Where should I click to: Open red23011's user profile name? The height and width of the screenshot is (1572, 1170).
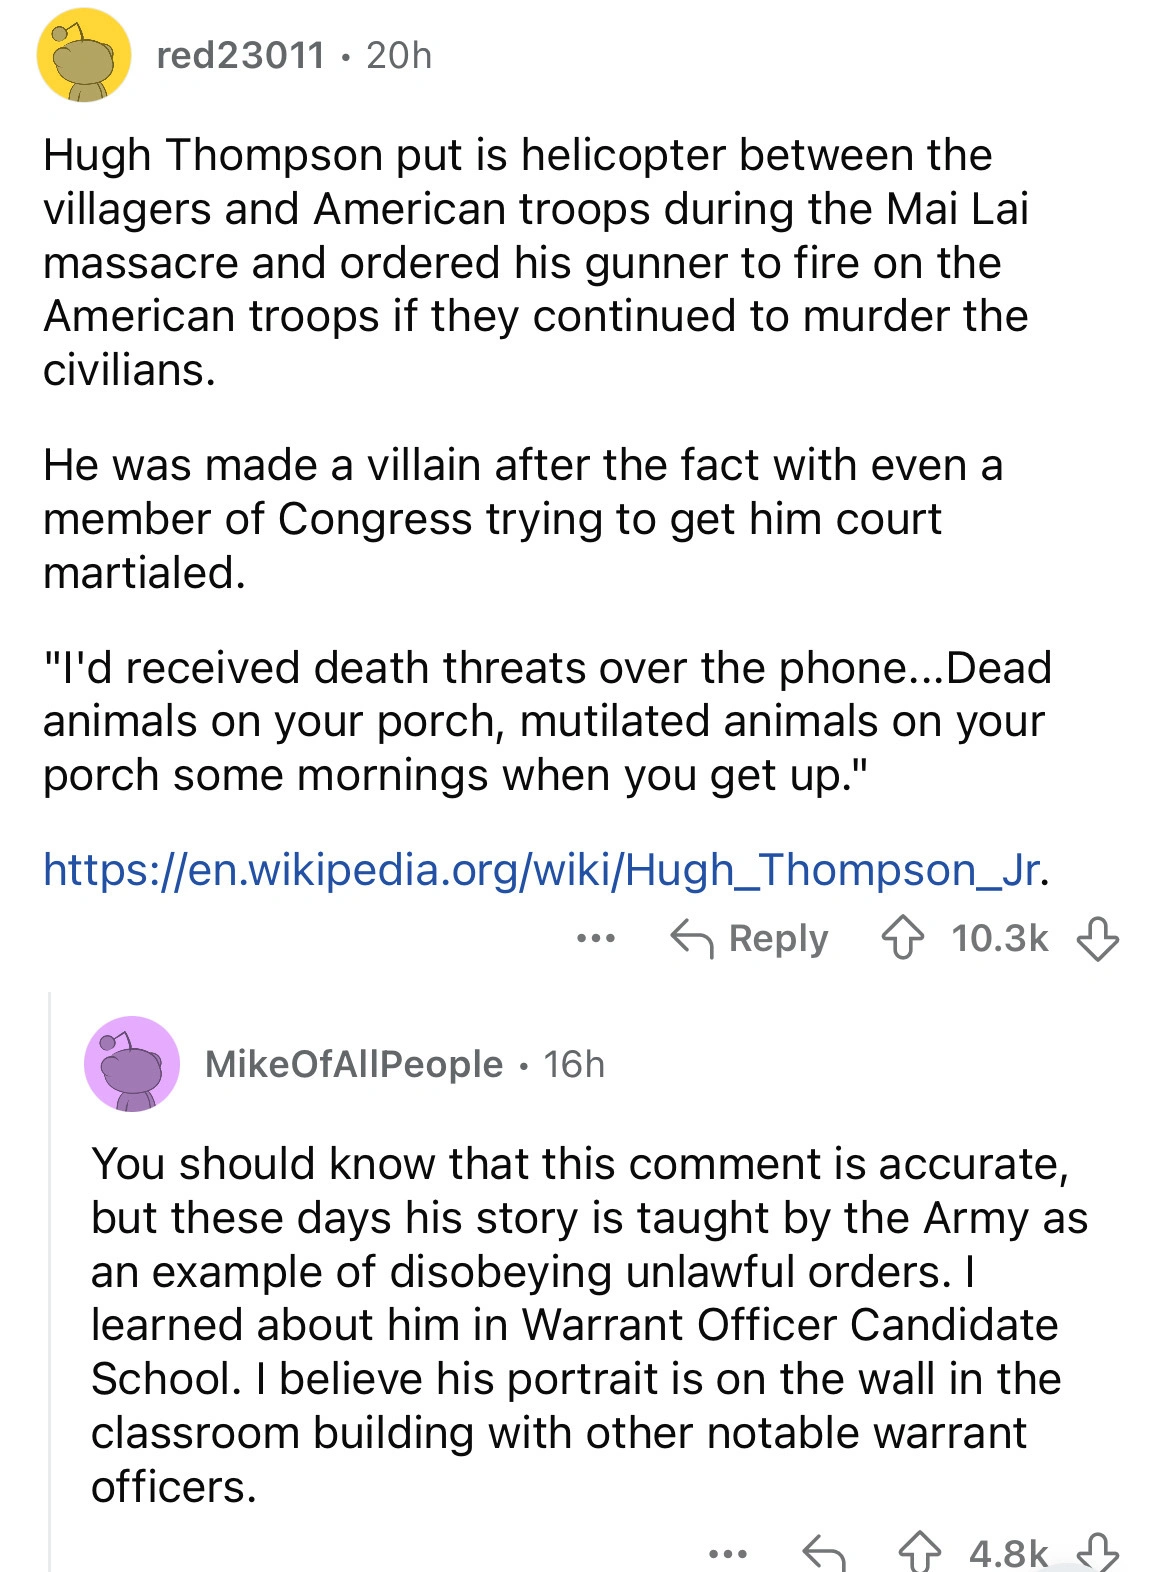pyautogui.click(x=241, y=56)
